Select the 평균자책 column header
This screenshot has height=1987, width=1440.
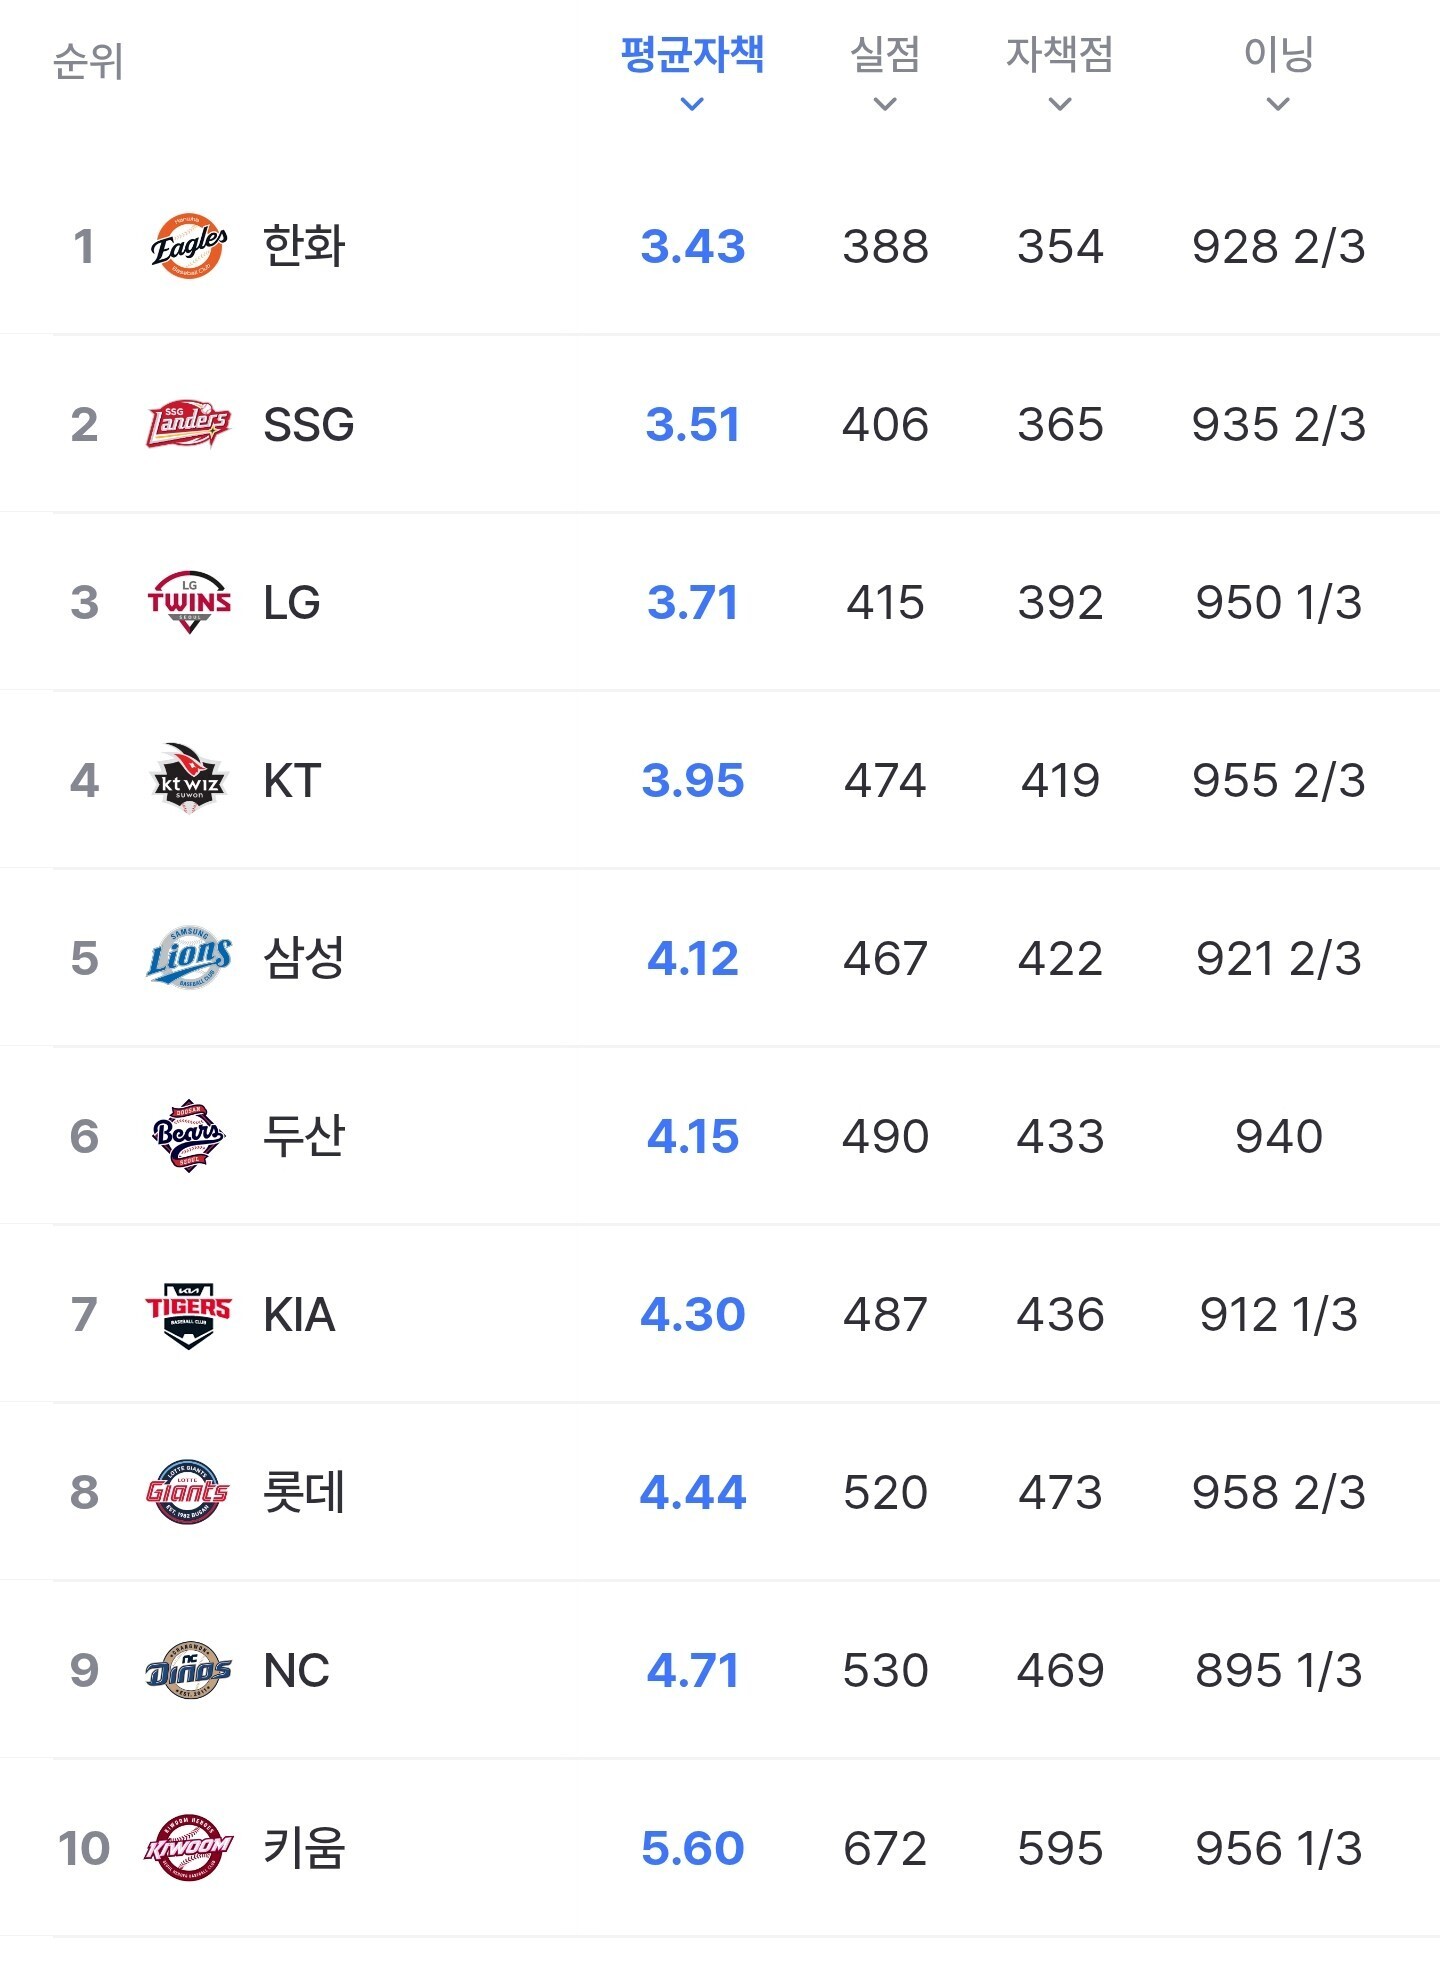[692, 54]
